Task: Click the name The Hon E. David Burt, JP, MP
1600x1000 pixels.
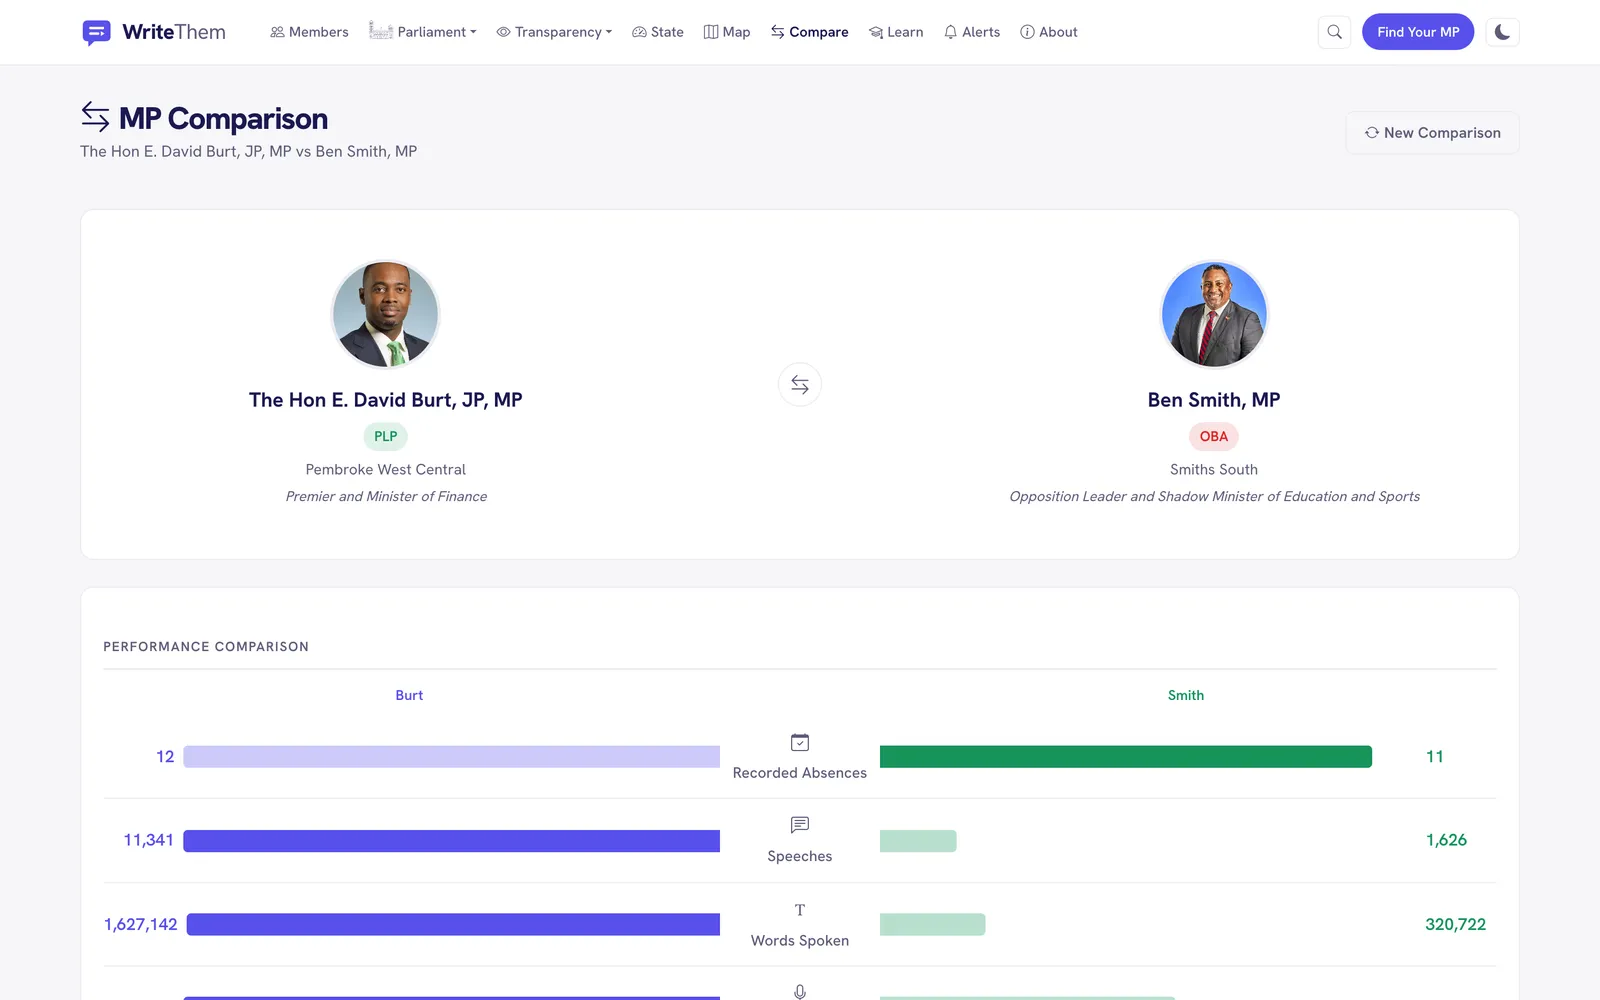Action: coord(386,400)
